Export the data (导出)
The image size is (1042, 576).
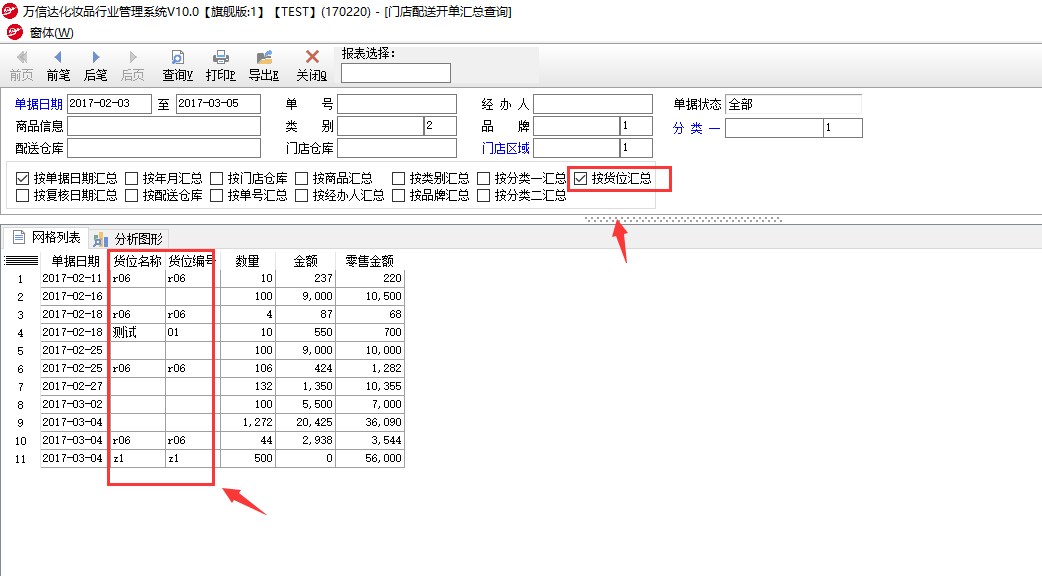pos(264,65)
